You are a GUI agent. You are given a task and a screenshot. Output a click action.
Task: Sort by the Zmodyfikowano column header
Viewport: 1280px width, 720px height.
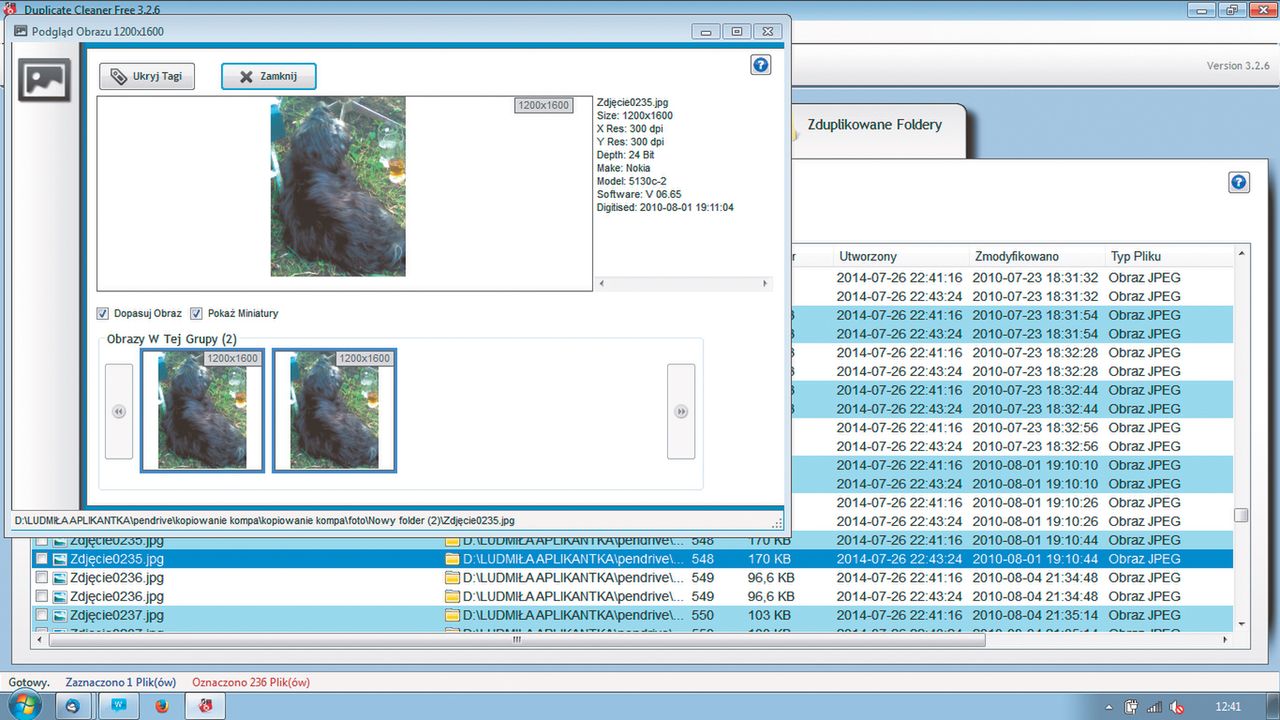(1038, 256)
